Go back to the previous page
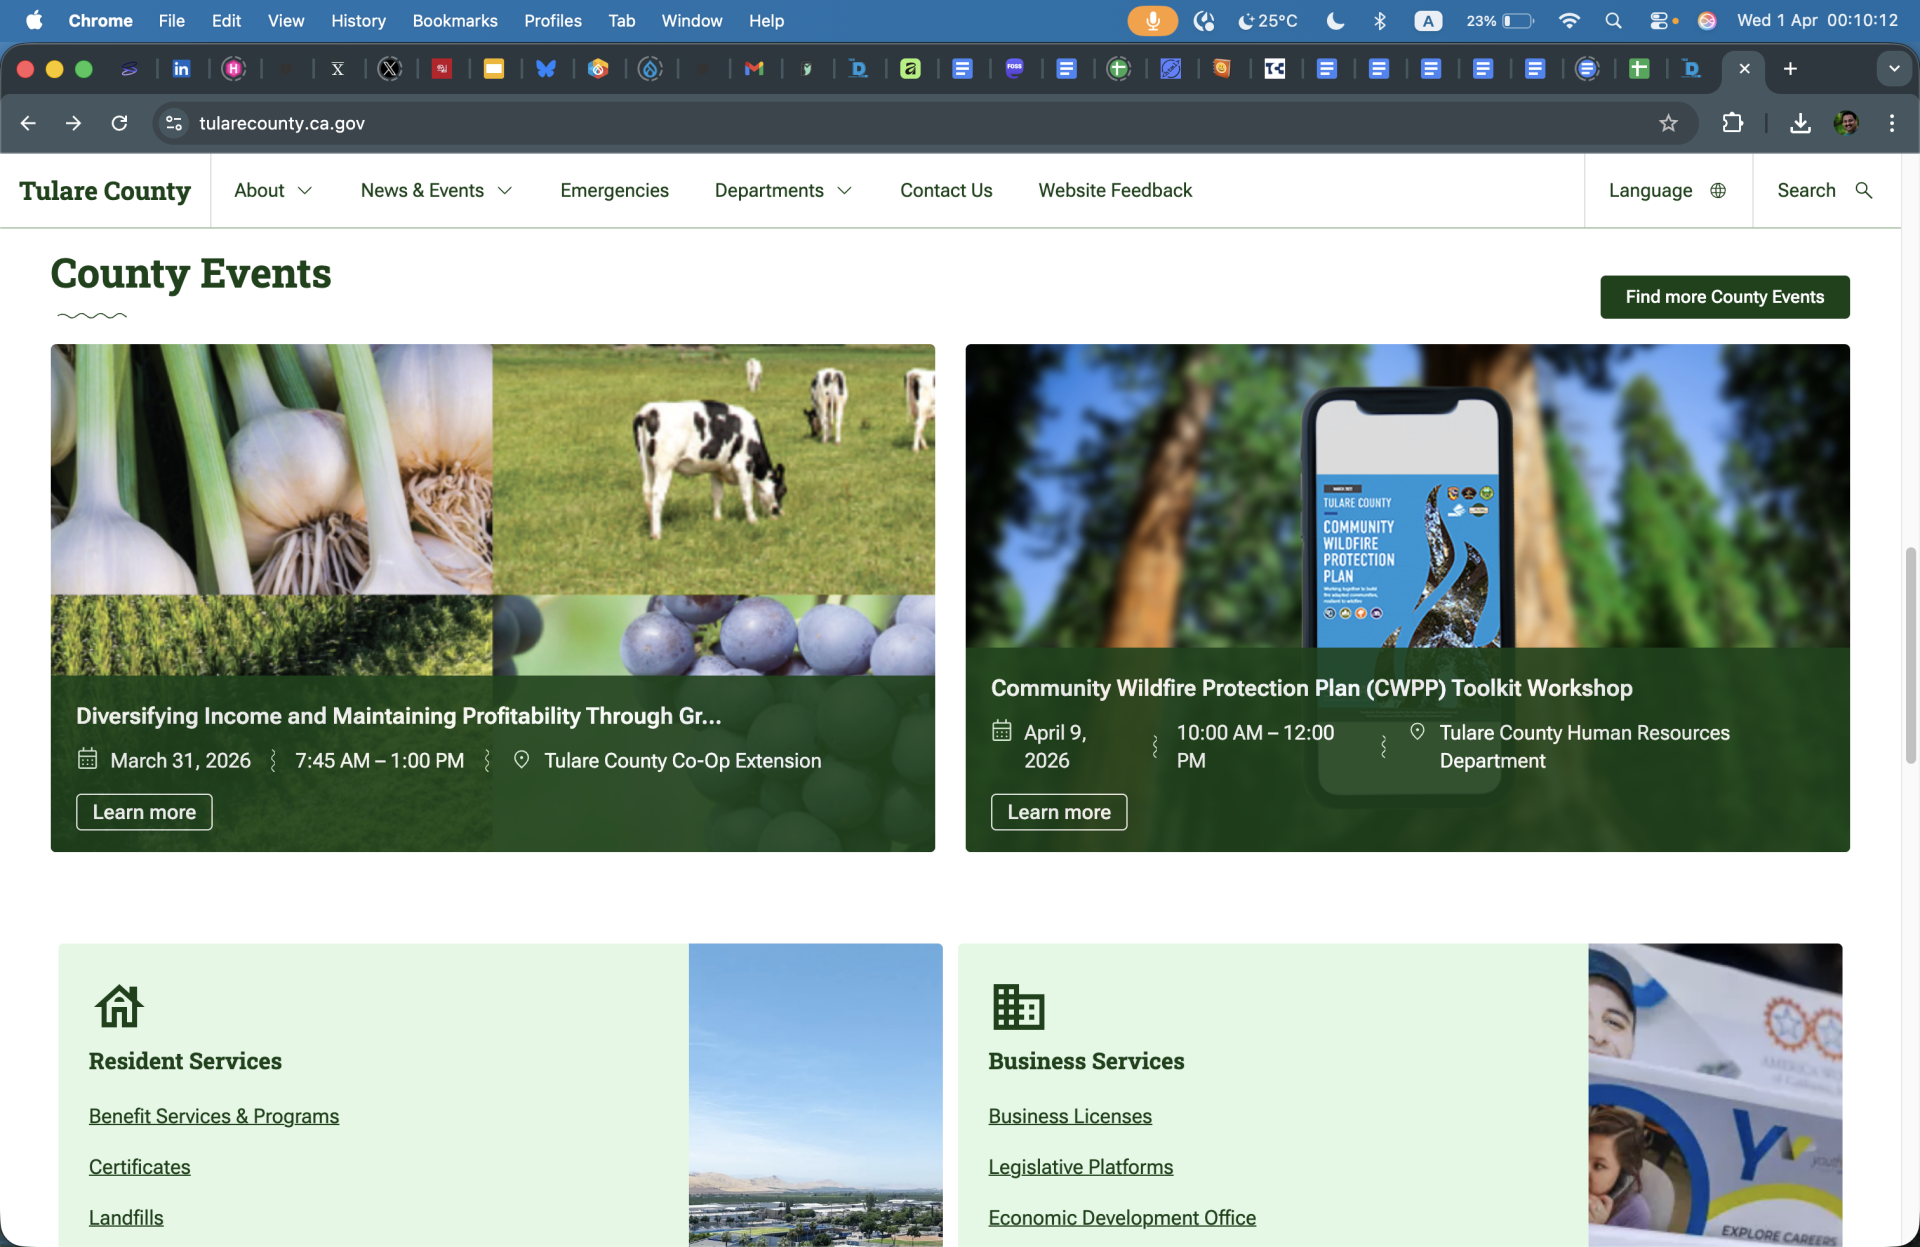 coord(28,123)
